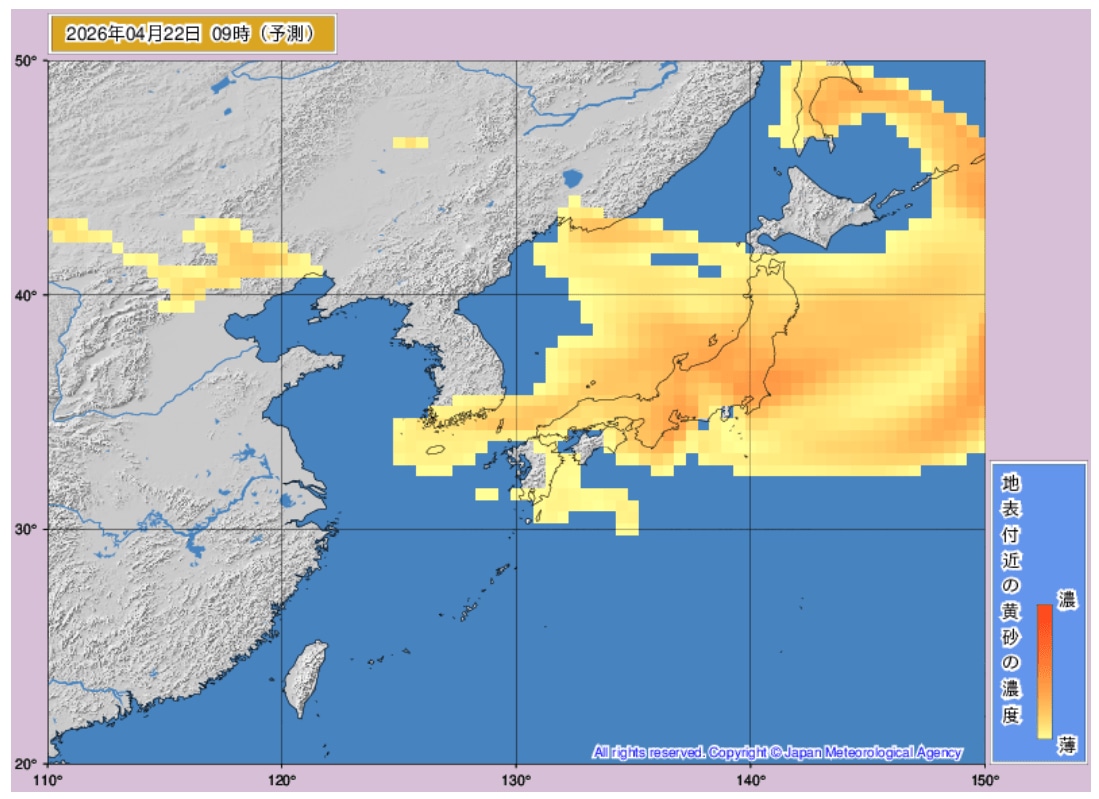This screenshot has height=799, width=1099.
Task: Click the gridline intersection at 130°E 30°N
Action: (516, 529)
